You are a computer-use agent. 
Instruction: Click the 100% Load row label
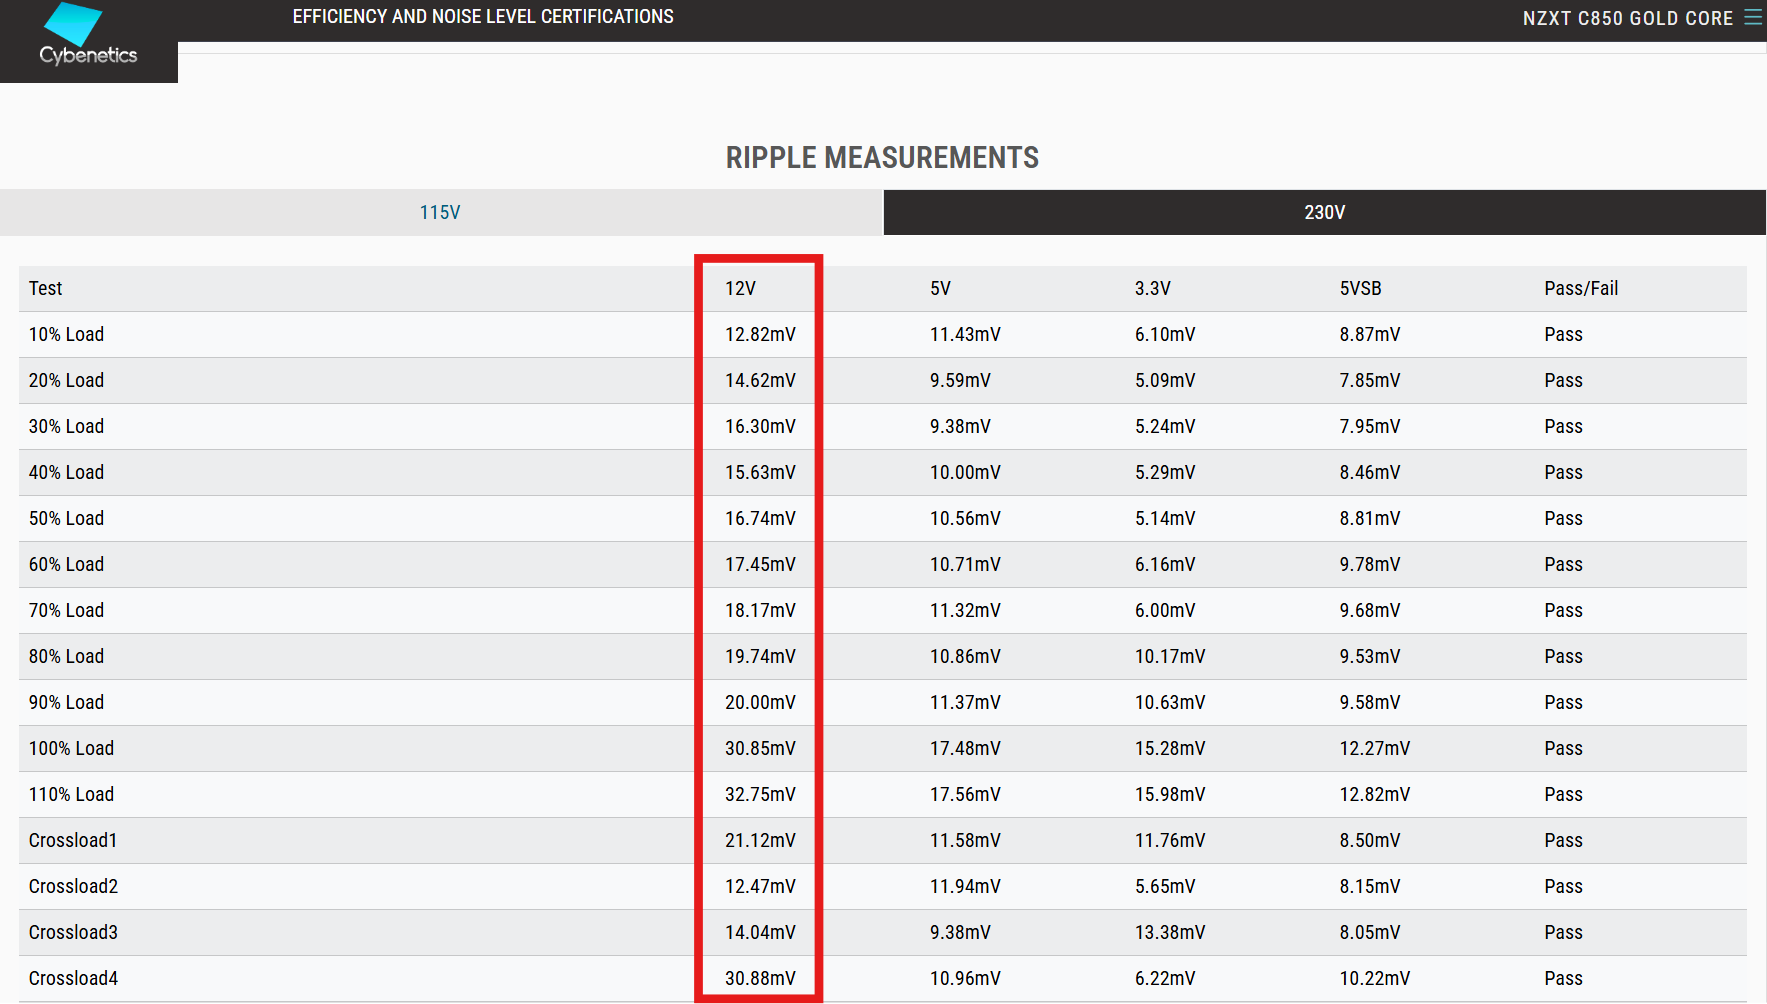tap(71, 748)
